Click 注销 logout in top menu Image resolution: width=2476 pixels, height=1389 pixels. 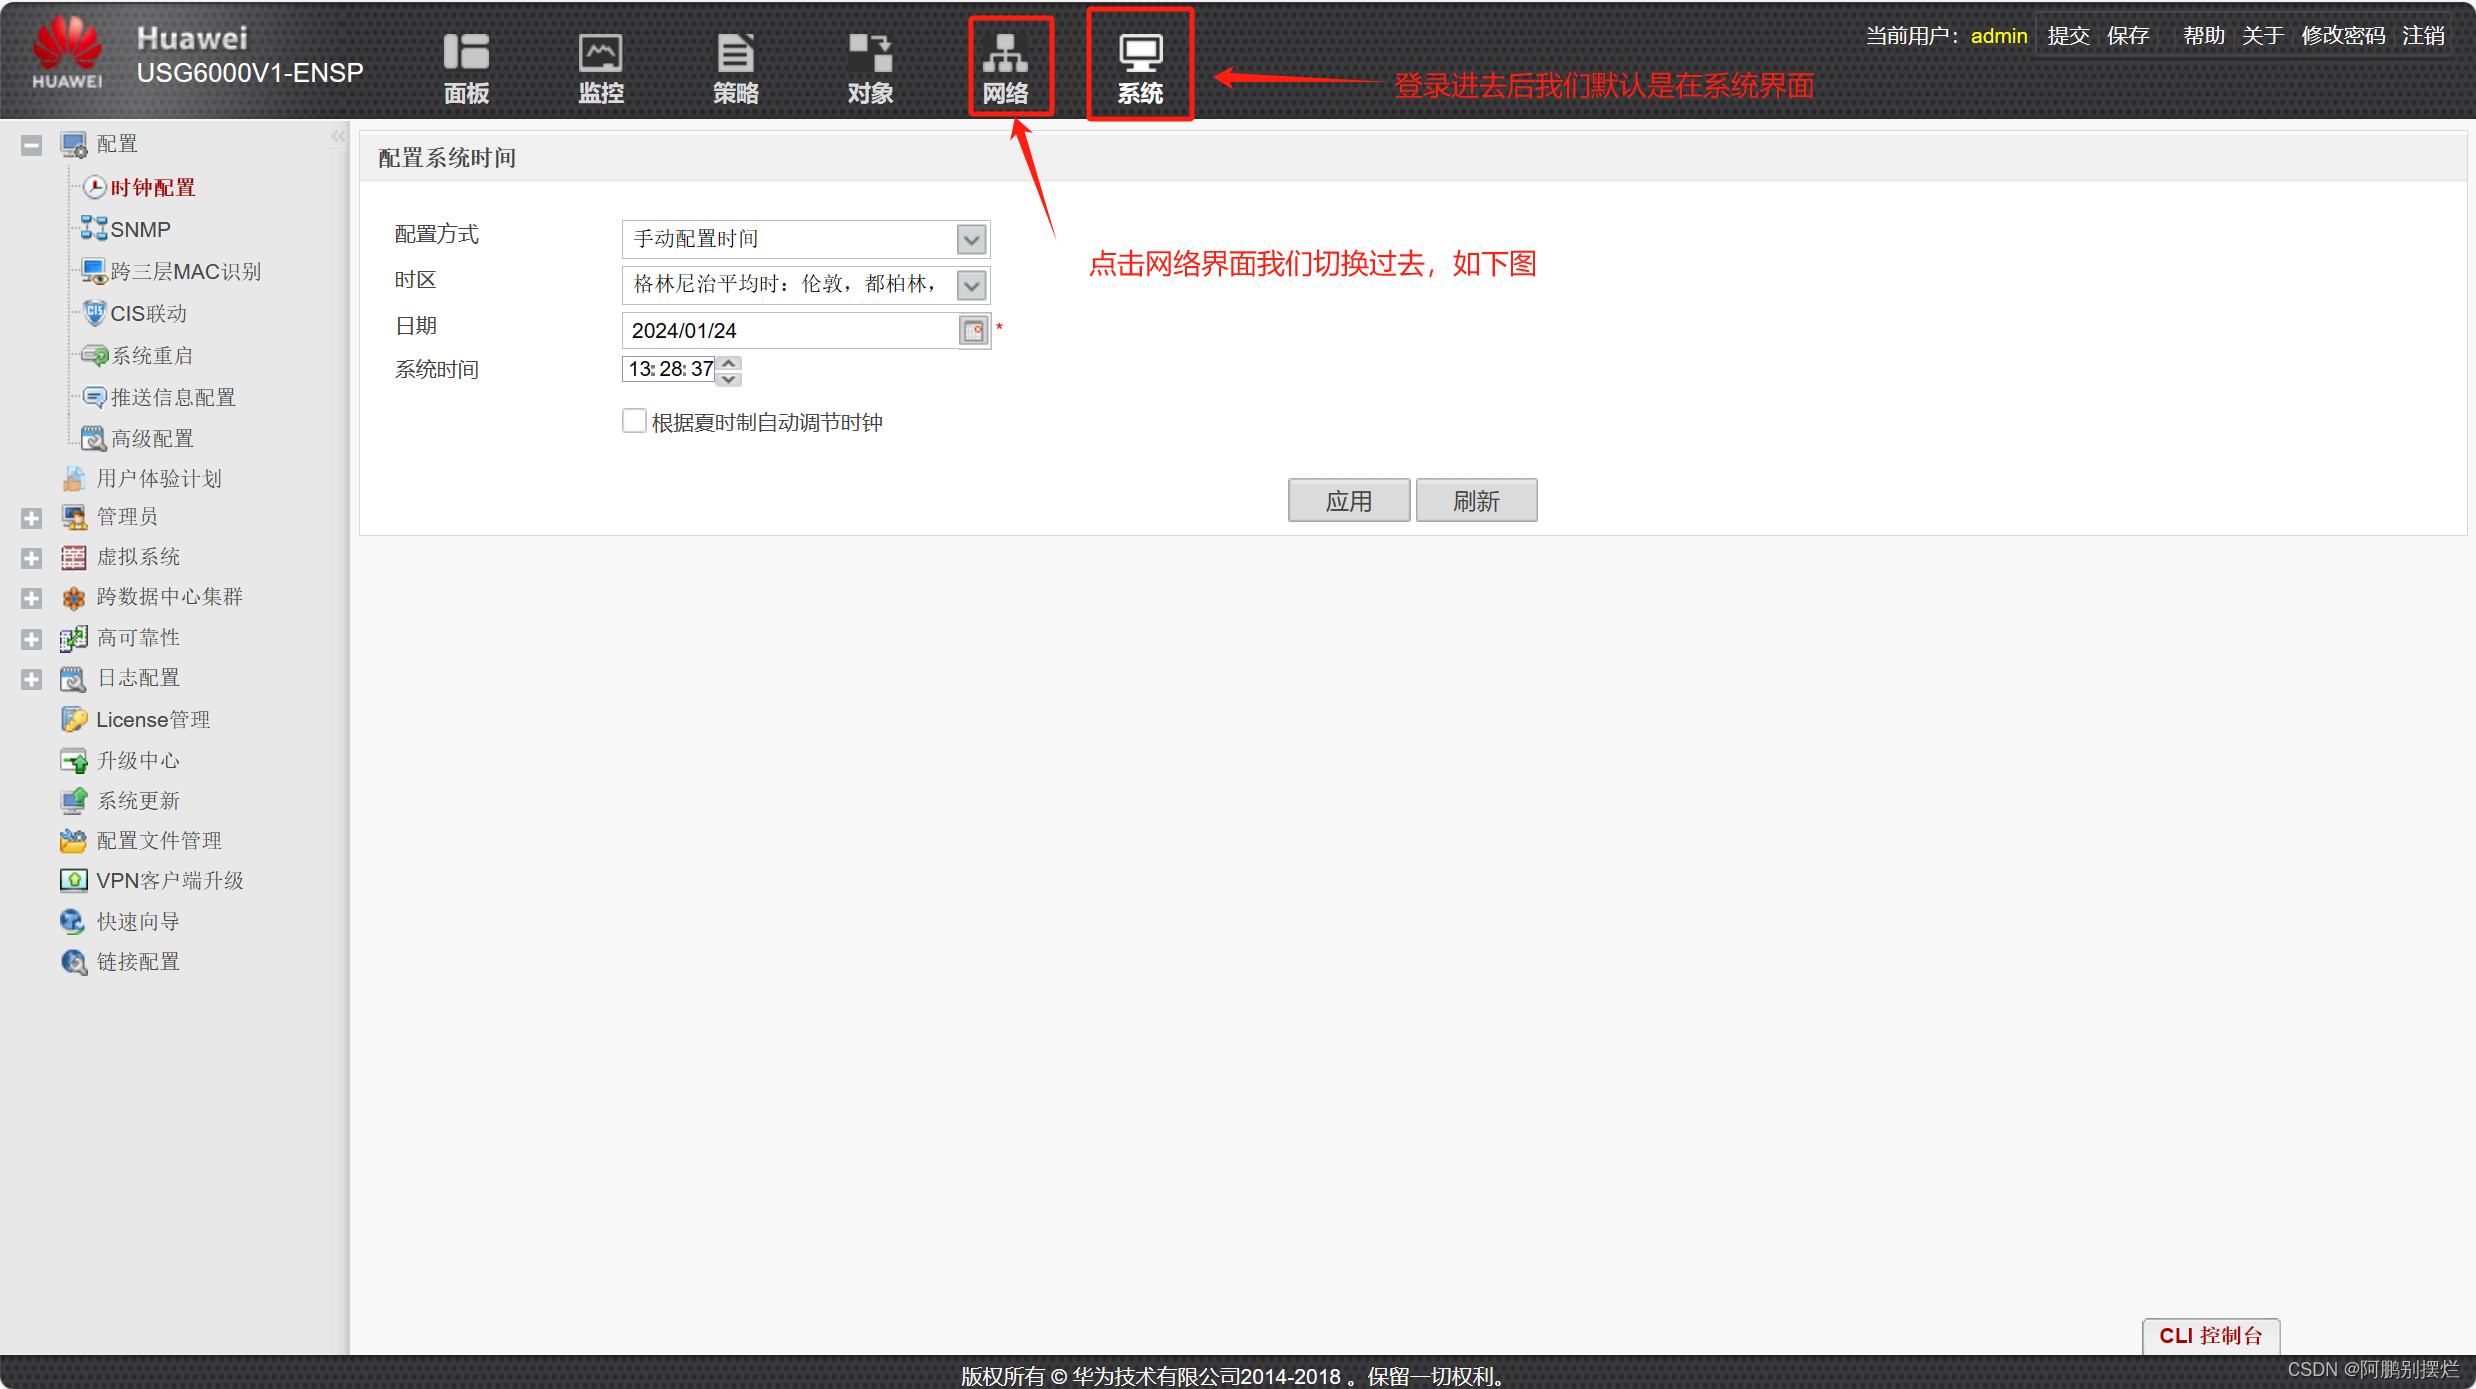(x=2423, y=36)
